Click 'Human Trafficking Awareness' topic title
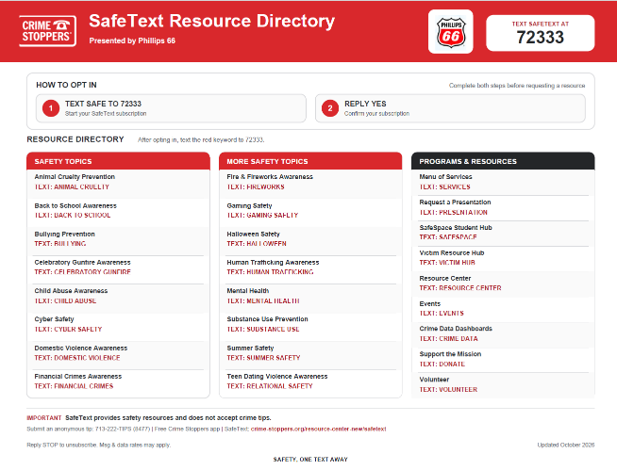Image resolution: width=617 pixels, height=470 pixels. [273, 262]
